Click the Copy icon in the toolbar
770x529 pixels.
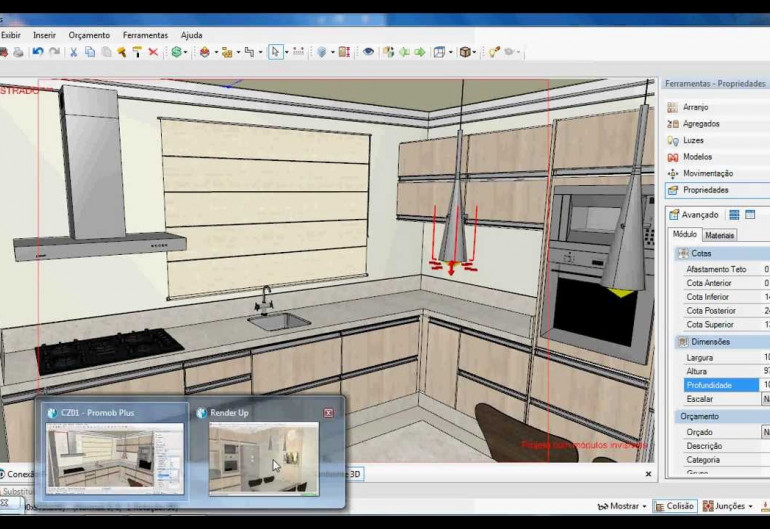pyautogui.click(x=90, y=52)
